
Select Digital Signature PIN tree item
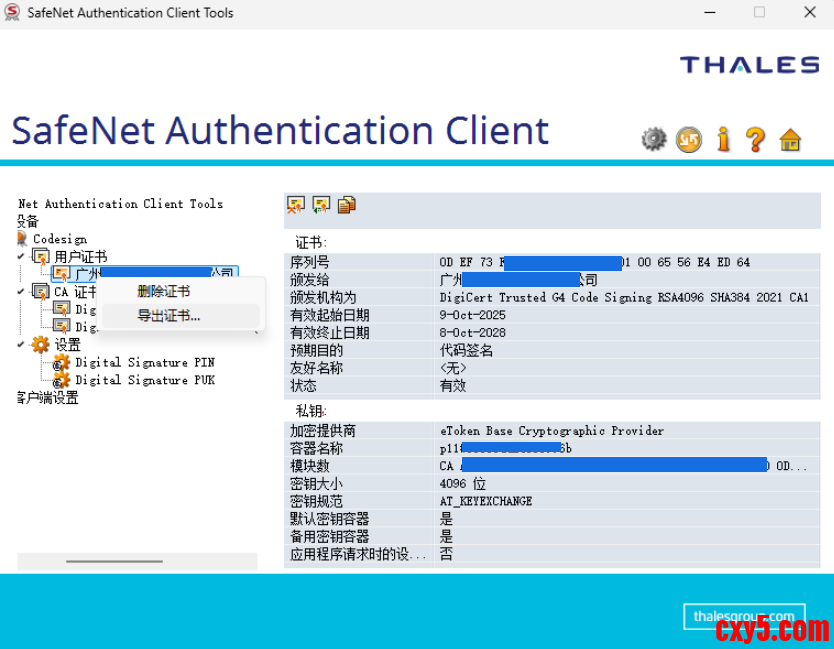point(145,363)
